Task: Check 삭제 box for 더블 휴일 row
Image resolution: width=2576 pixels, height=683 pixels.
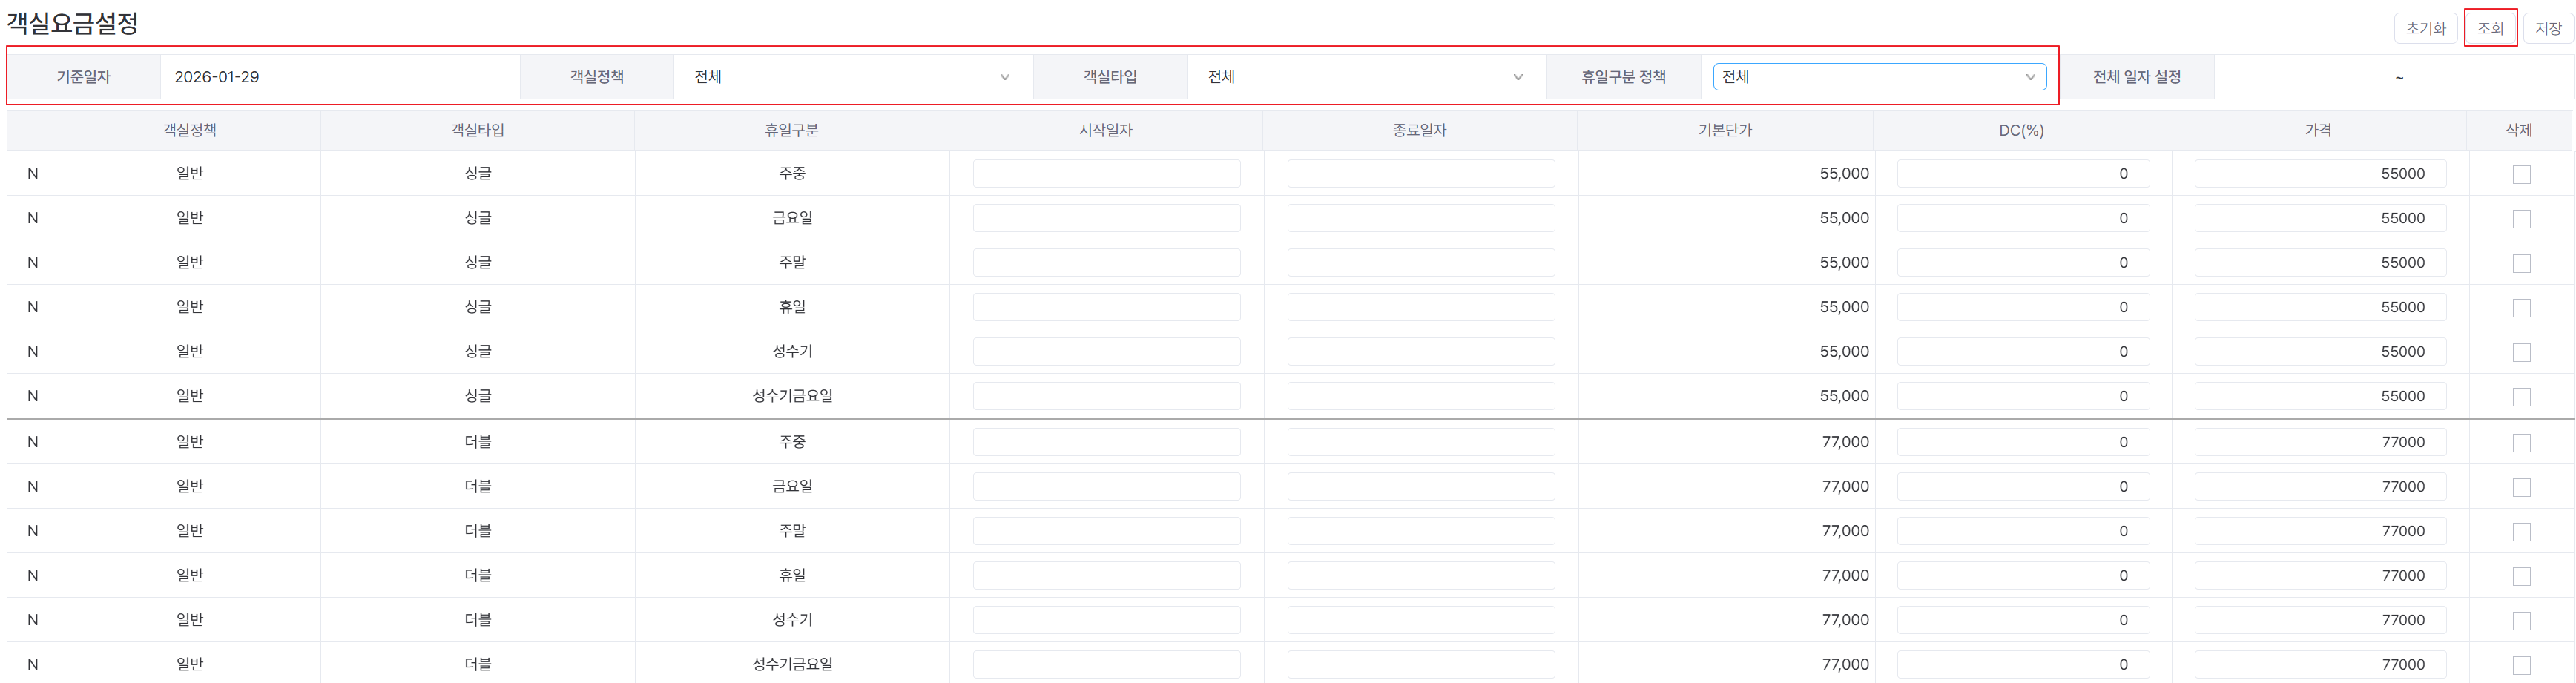Action: 2521,577
